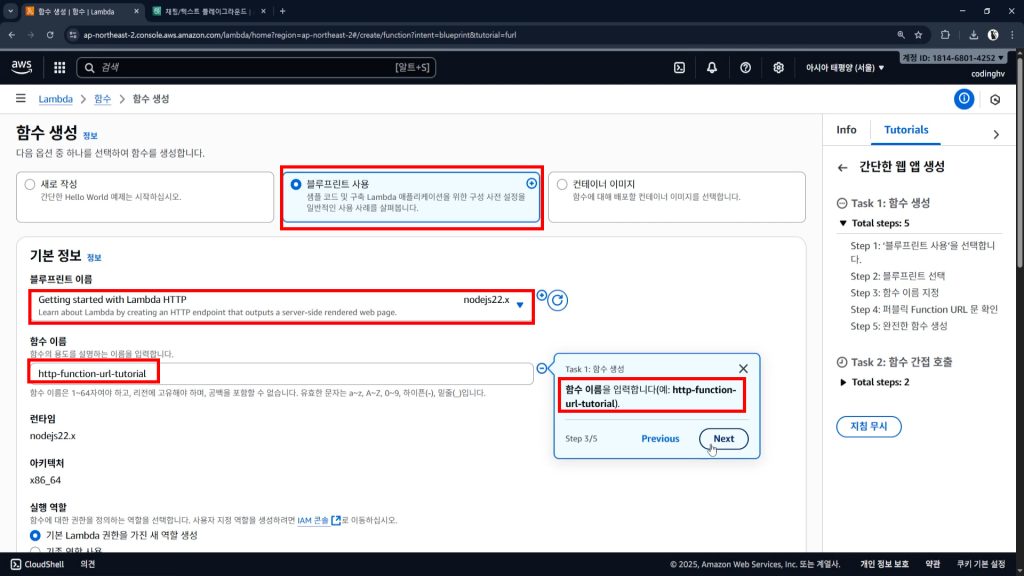Focus the AWS search box

tap(256, 67)
